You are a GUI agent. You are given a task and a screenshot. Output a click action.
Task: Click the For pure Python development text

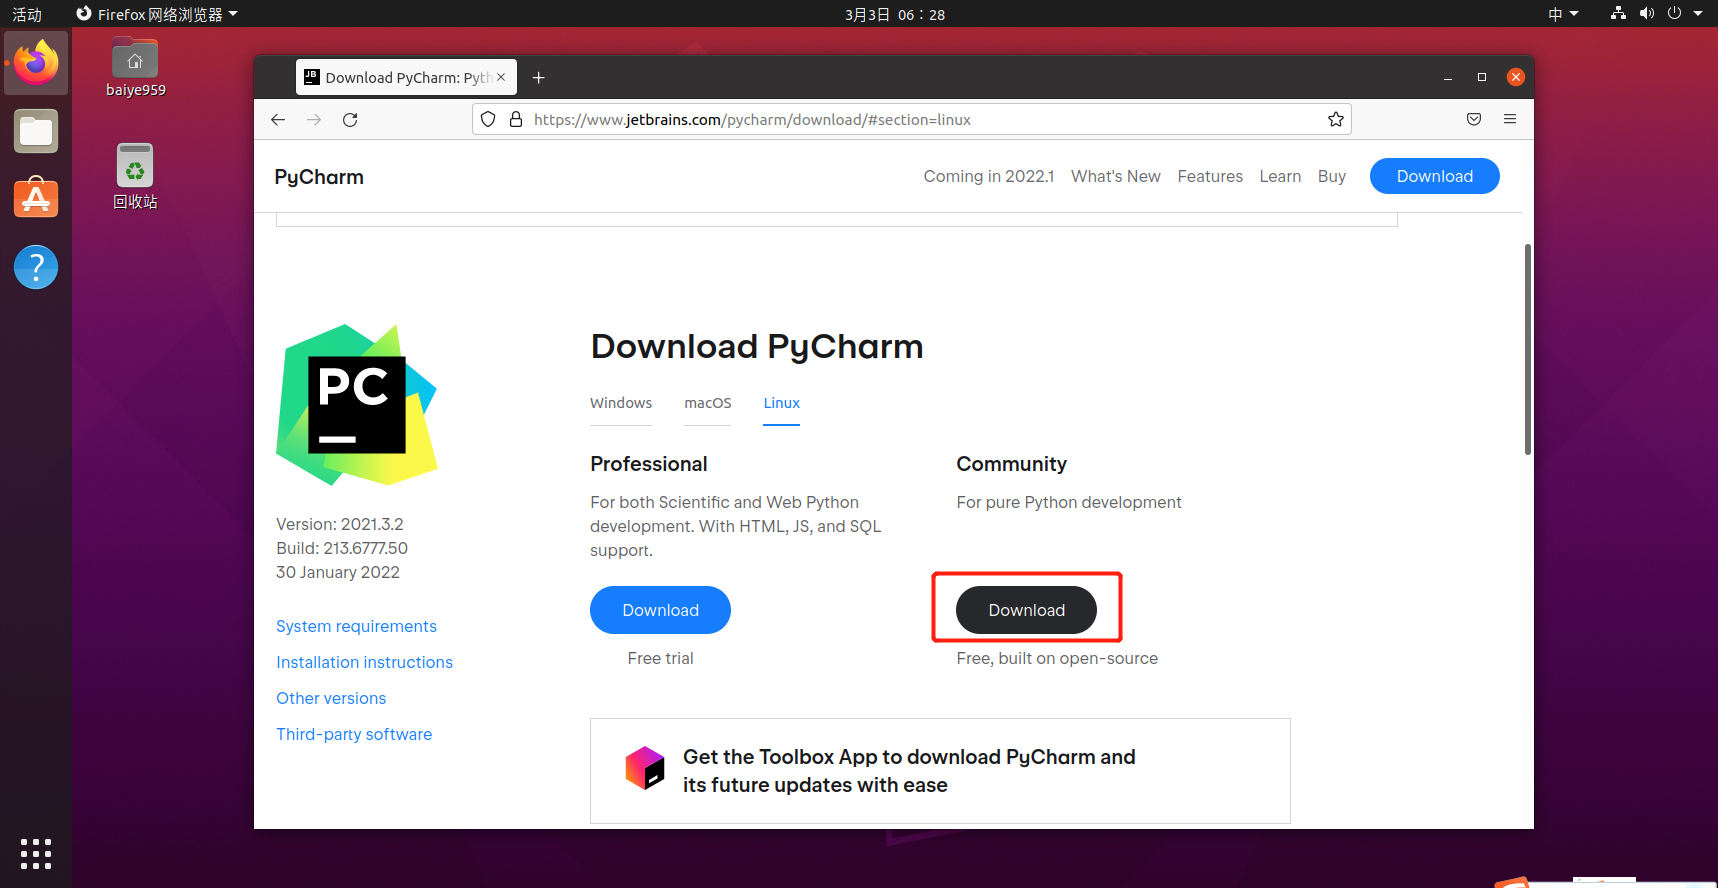coord(1069,502)
